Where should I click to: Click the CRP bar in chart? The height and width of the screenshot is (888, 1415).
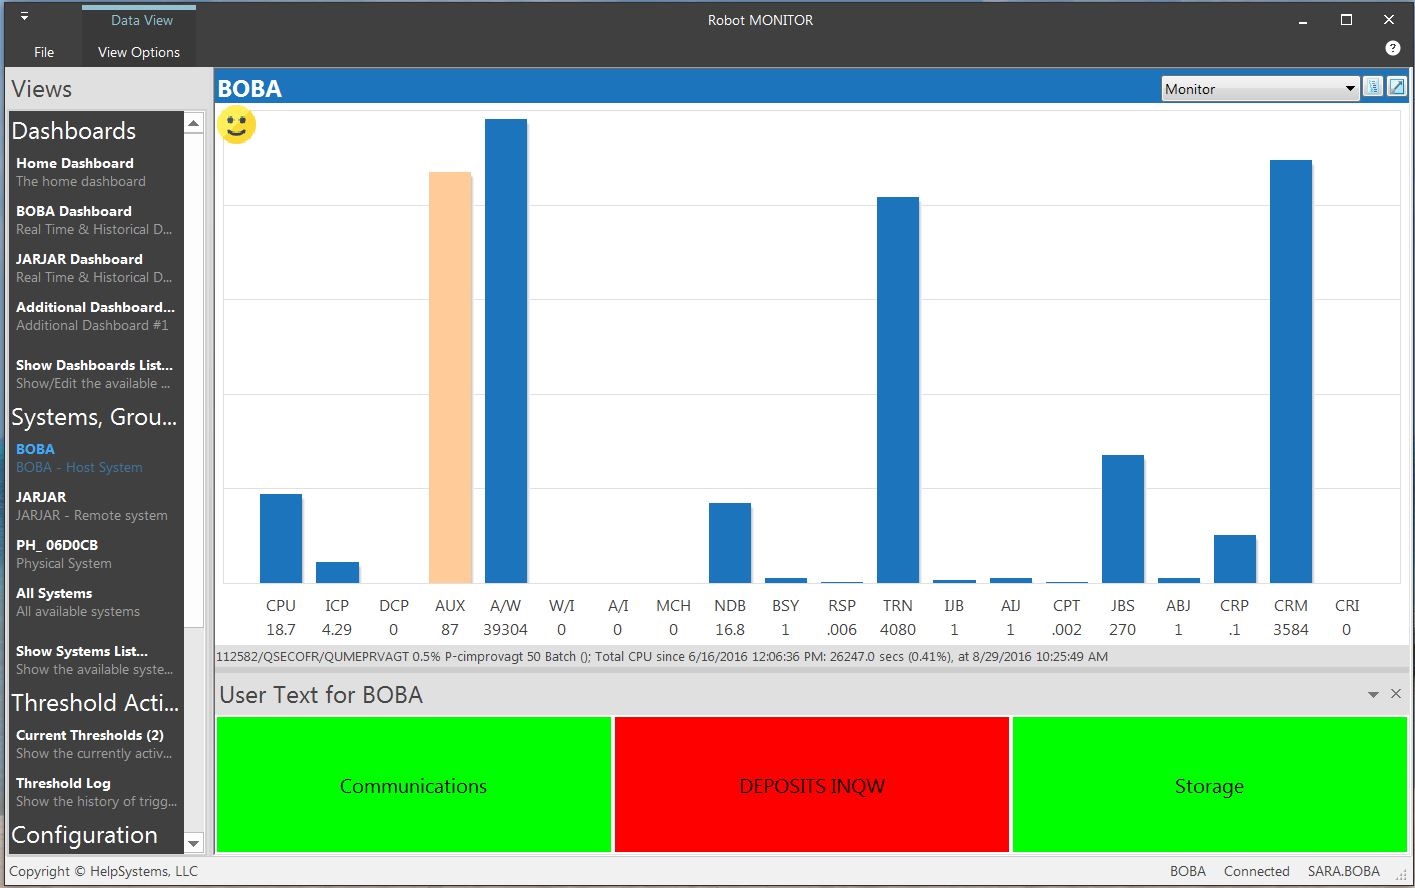pyautogui.click(x=1235, y=559)
